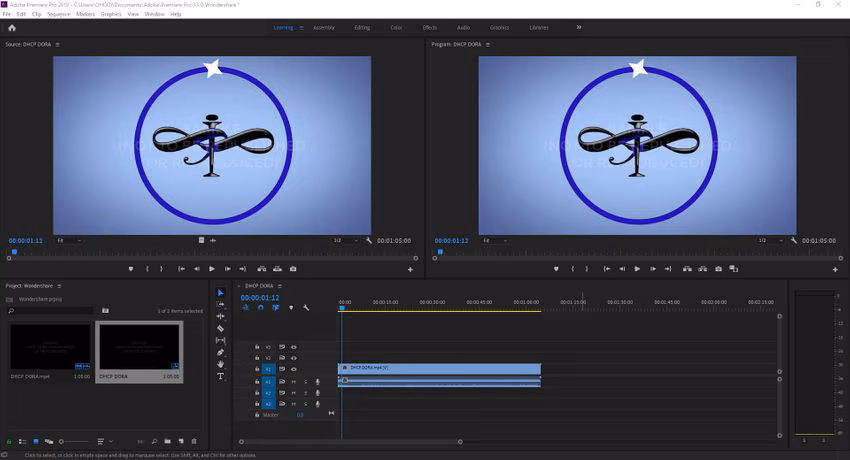Screen dimensions: 850x460
Task: Click Lift button in Program monitor
Action: tap(687, 269)
